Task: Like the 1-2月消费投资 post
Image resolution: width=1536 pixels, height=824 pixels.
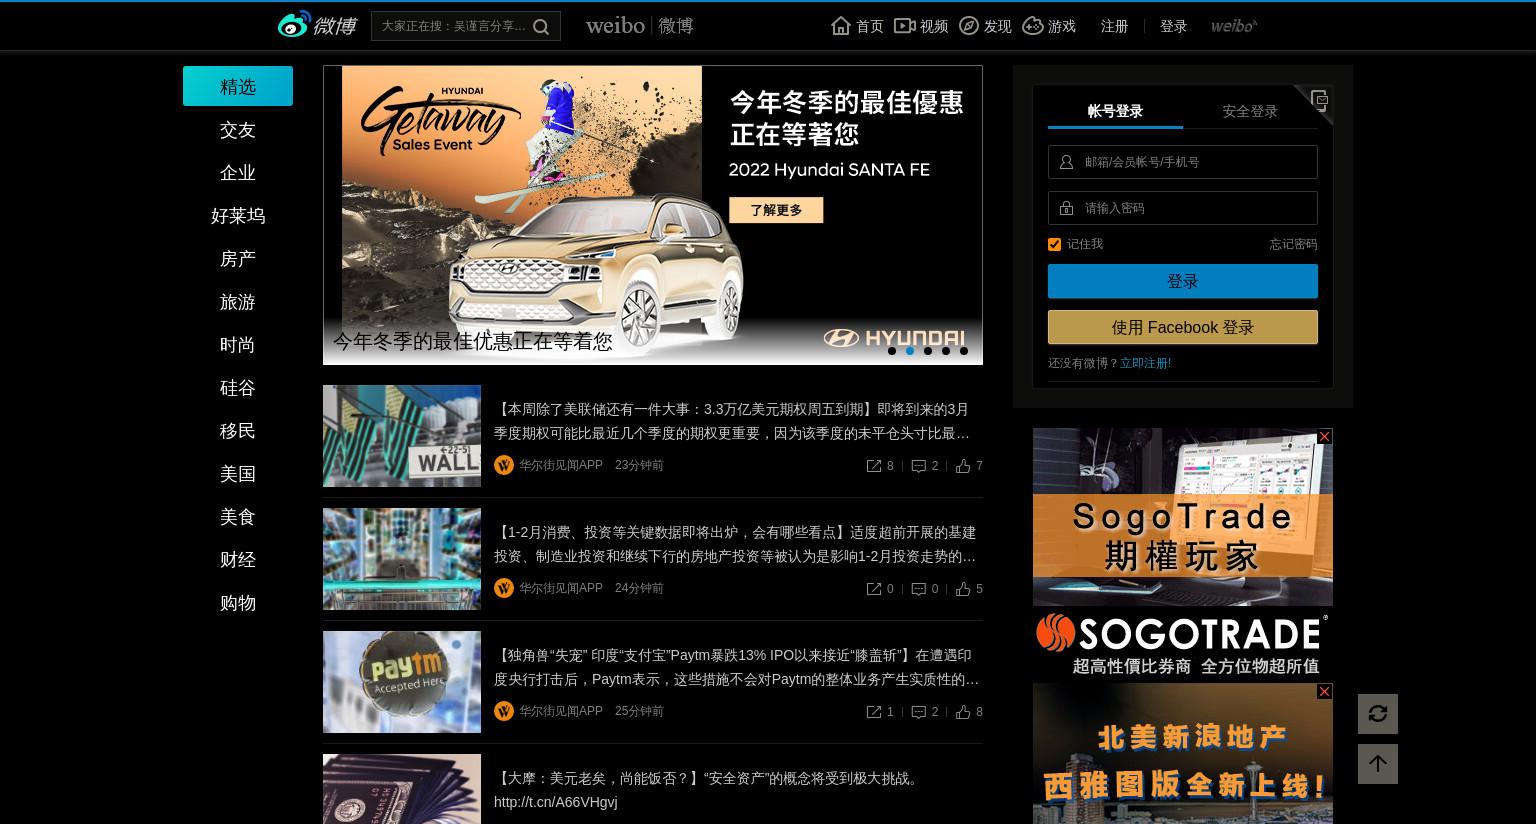Action: point(969,589)
